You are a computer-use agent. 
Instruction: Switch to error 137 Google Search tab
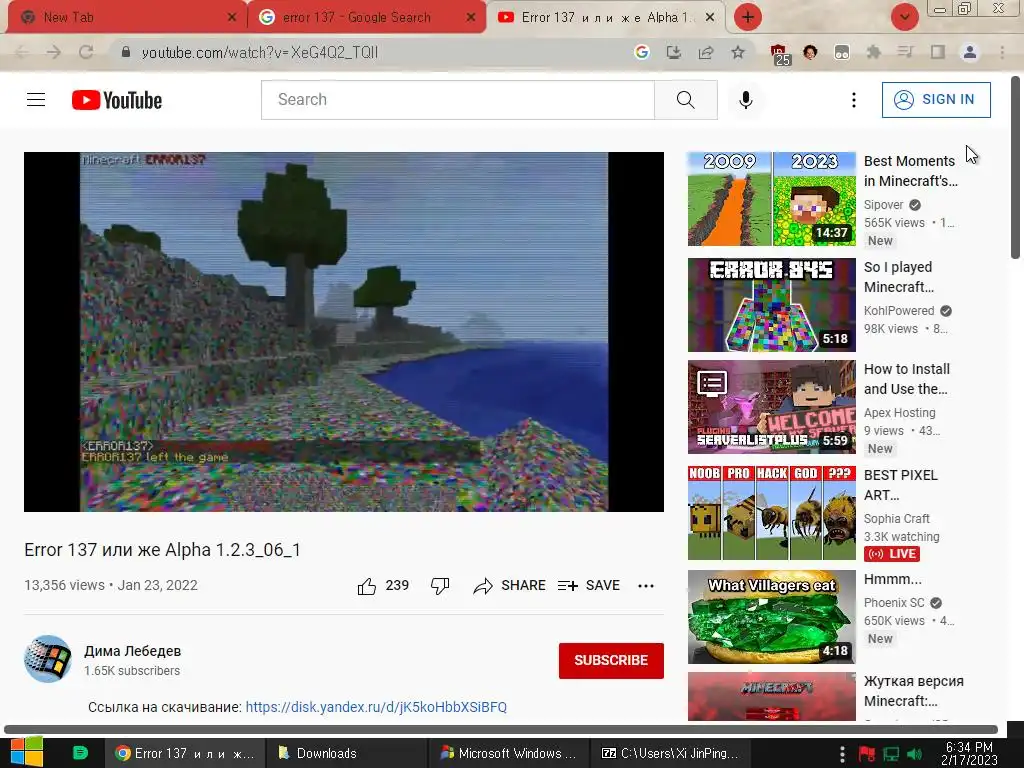pyautogui.click(x=367, y=18)
